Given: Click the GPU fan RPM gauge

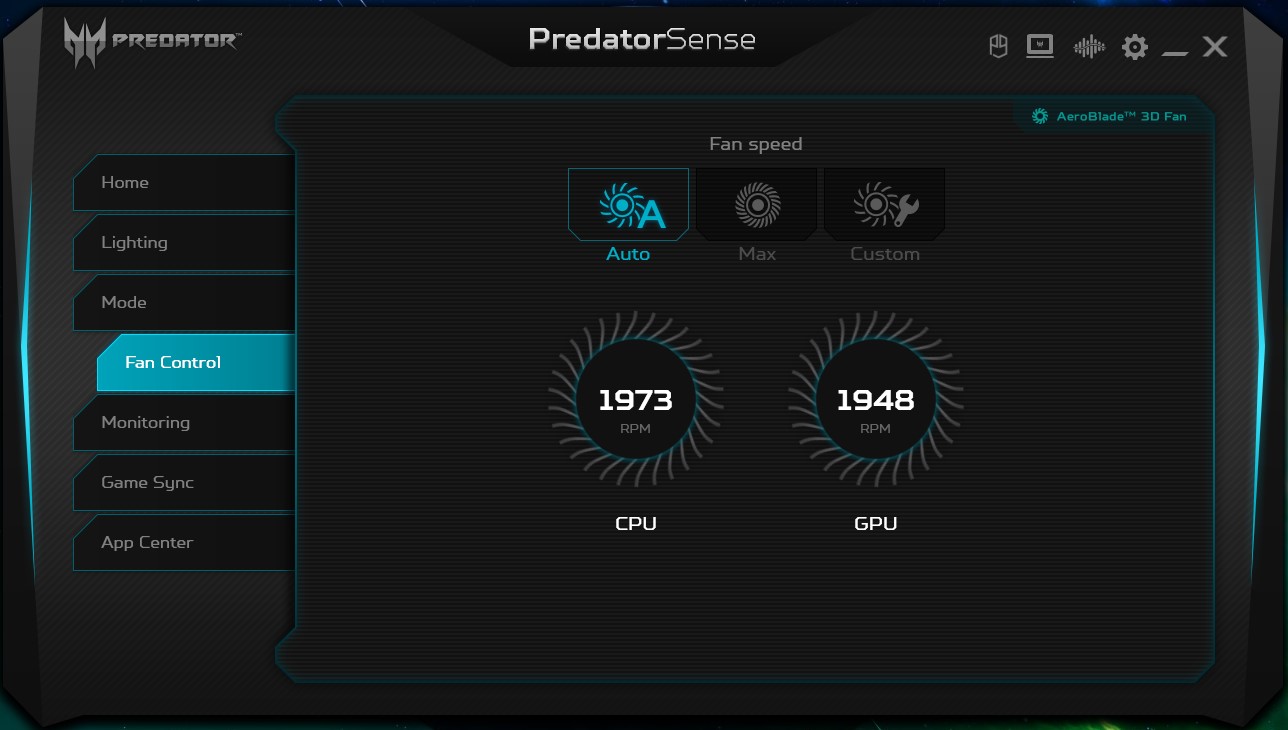Looking at the screenshot, I should point(876,400).
